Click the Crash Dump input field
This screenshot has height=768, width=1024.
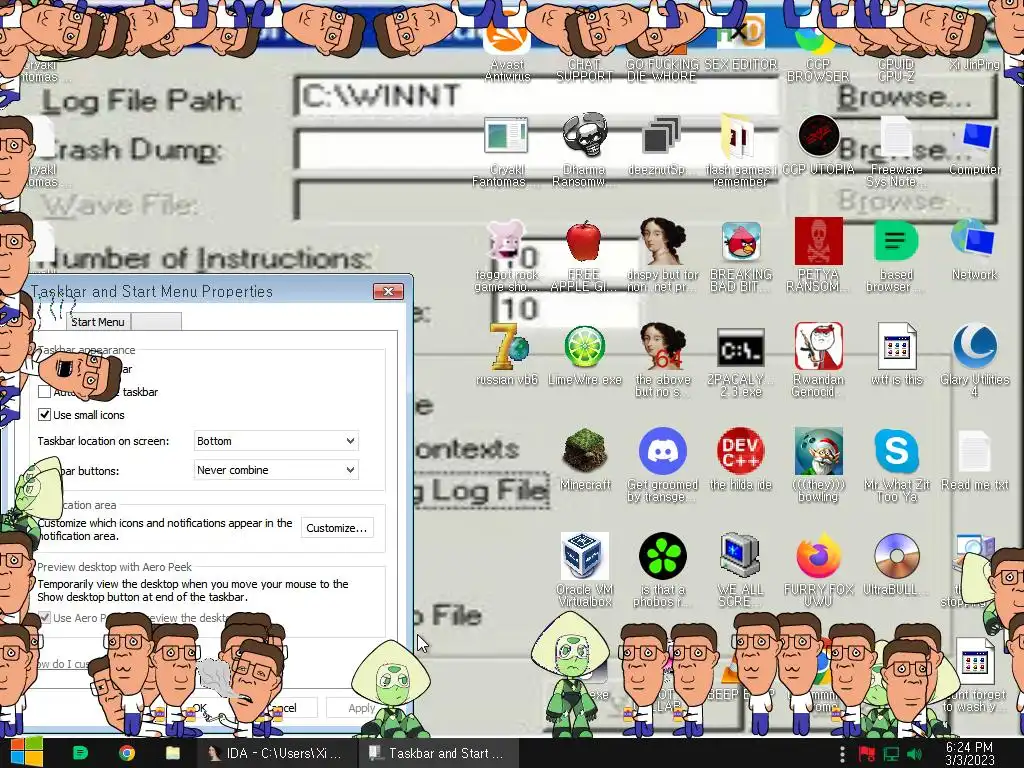pos(536,149)
